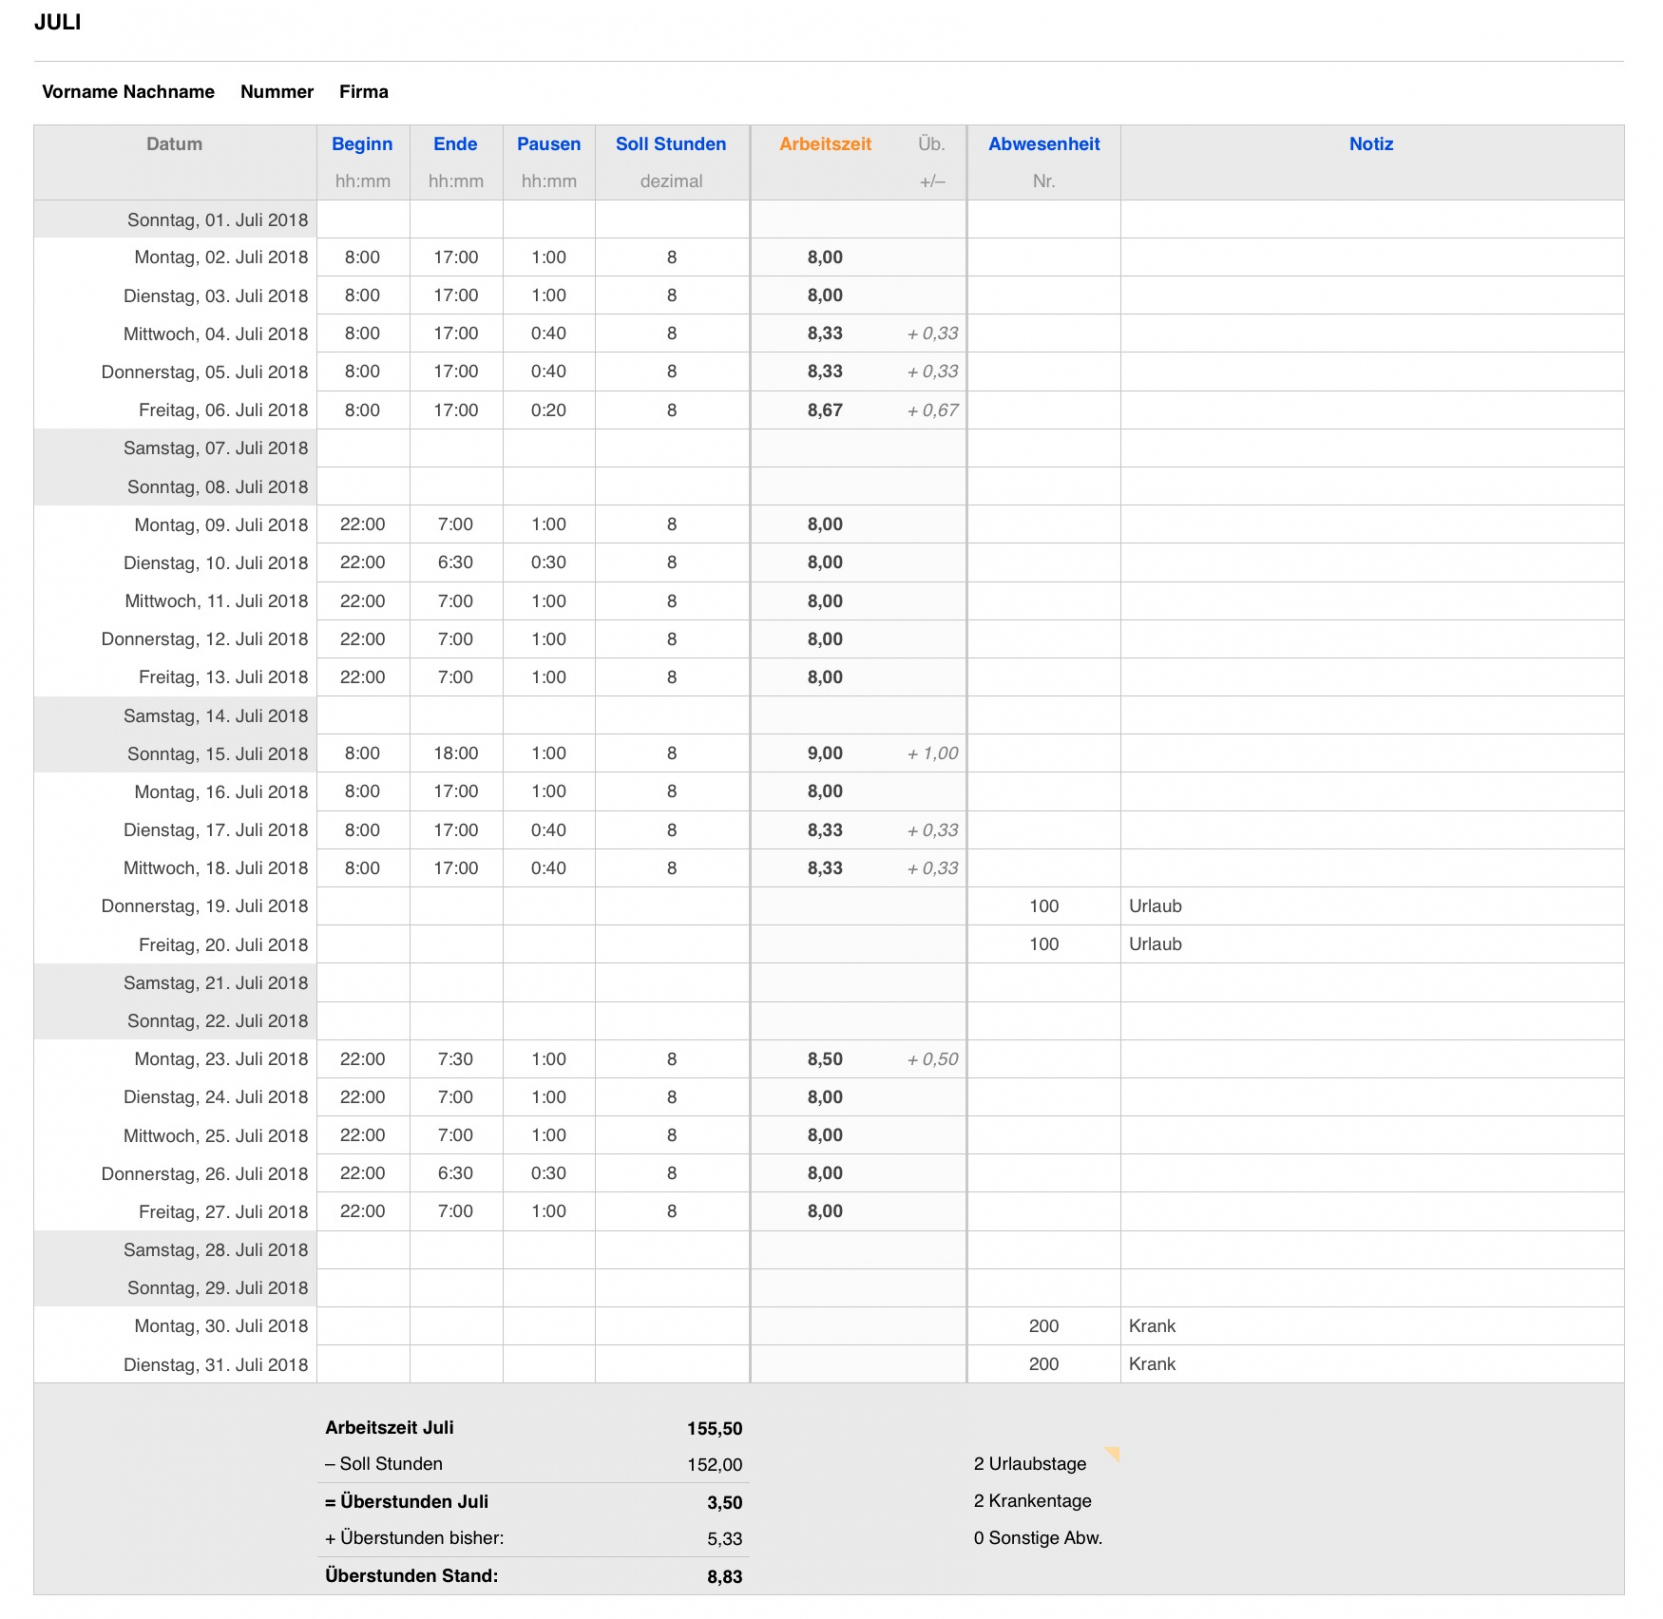Select the Arbeitszeit Juli total 155,50
1663x1619 pixels.
714,1429
